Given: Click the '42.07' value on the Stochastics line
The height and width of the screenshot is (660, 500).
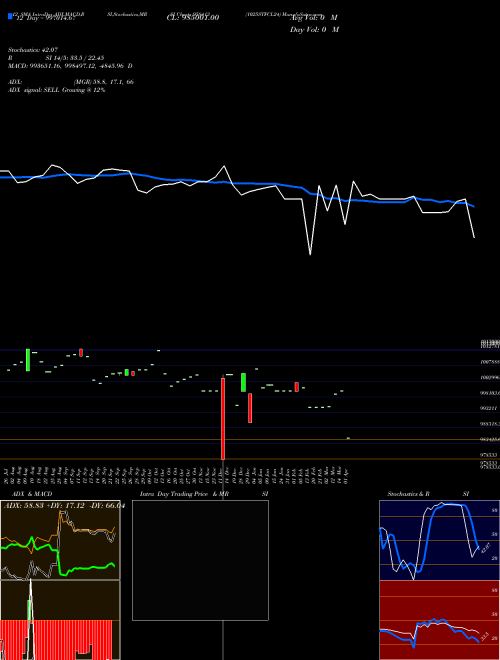Looking at the screenshot, I should click(x=485, y=548).
